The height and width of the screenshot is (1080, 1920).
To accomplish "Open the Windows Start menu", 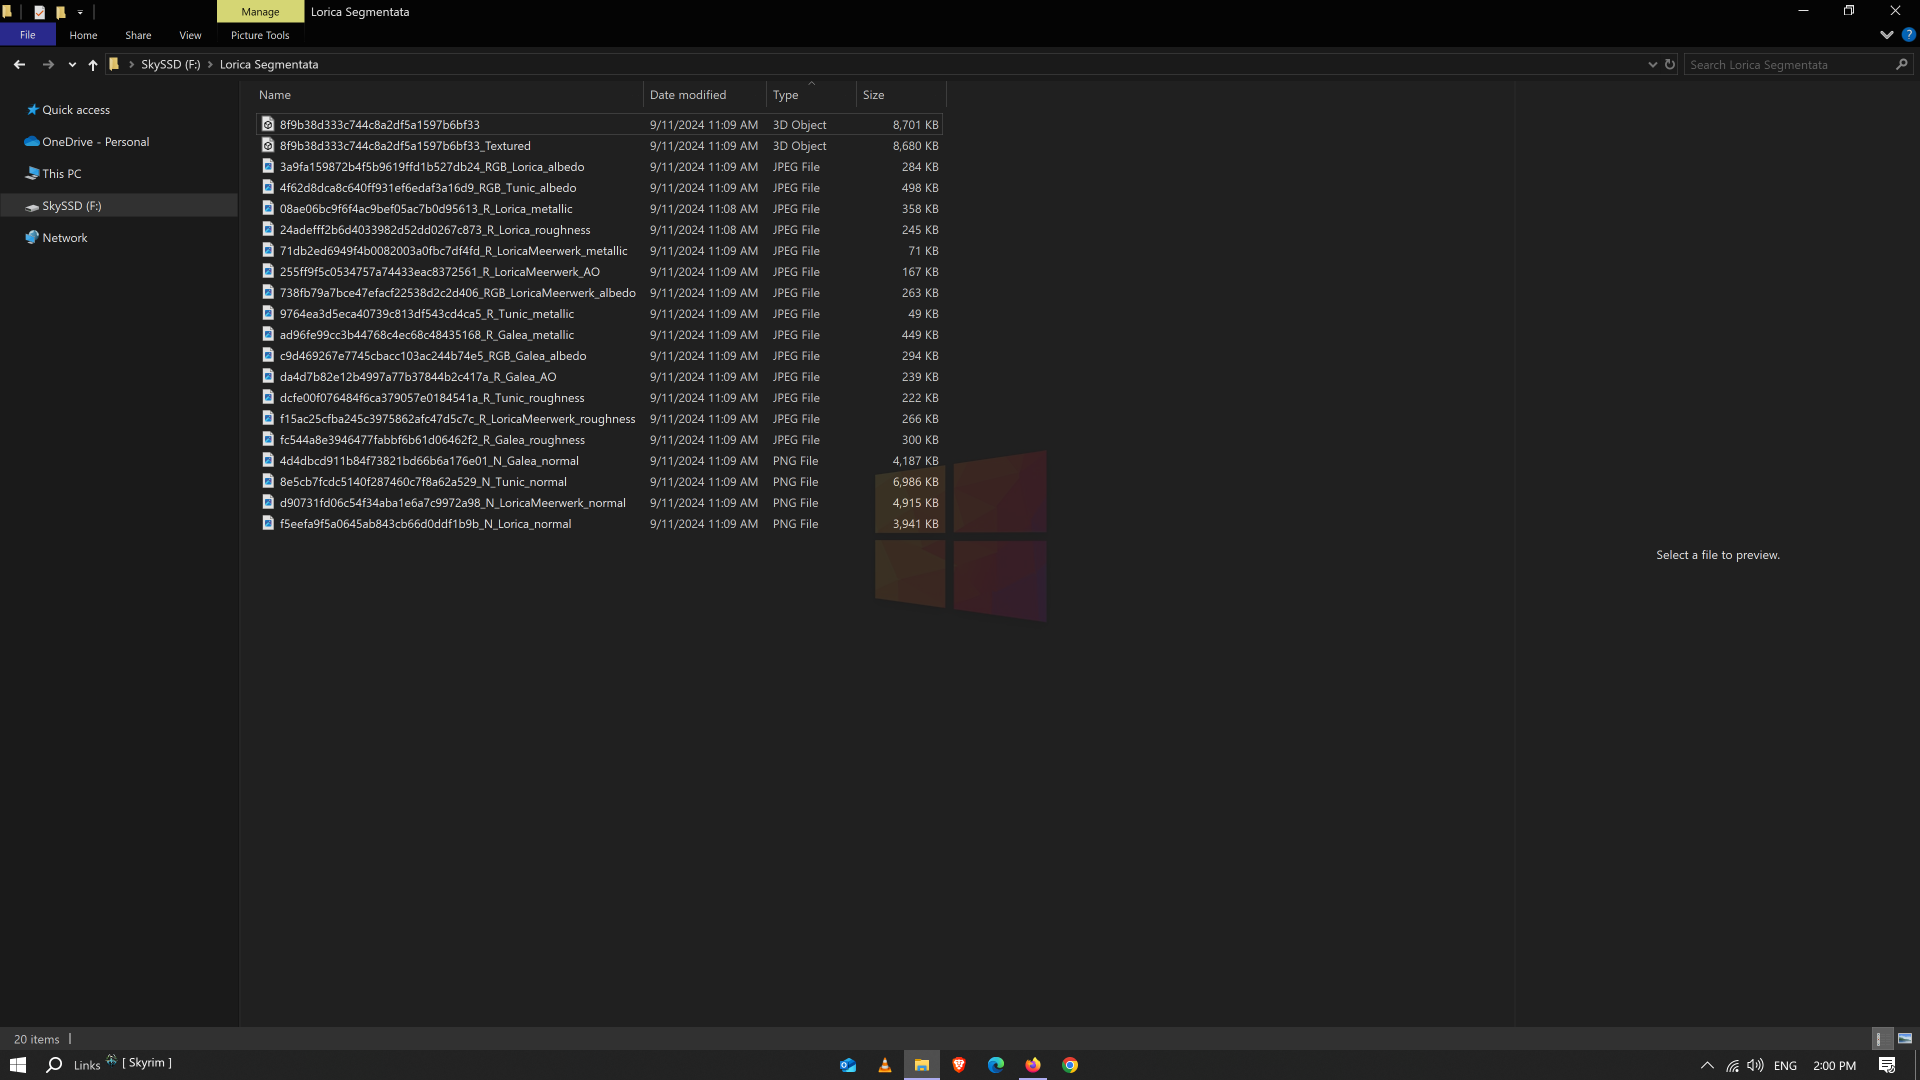I will [18, 1065].
